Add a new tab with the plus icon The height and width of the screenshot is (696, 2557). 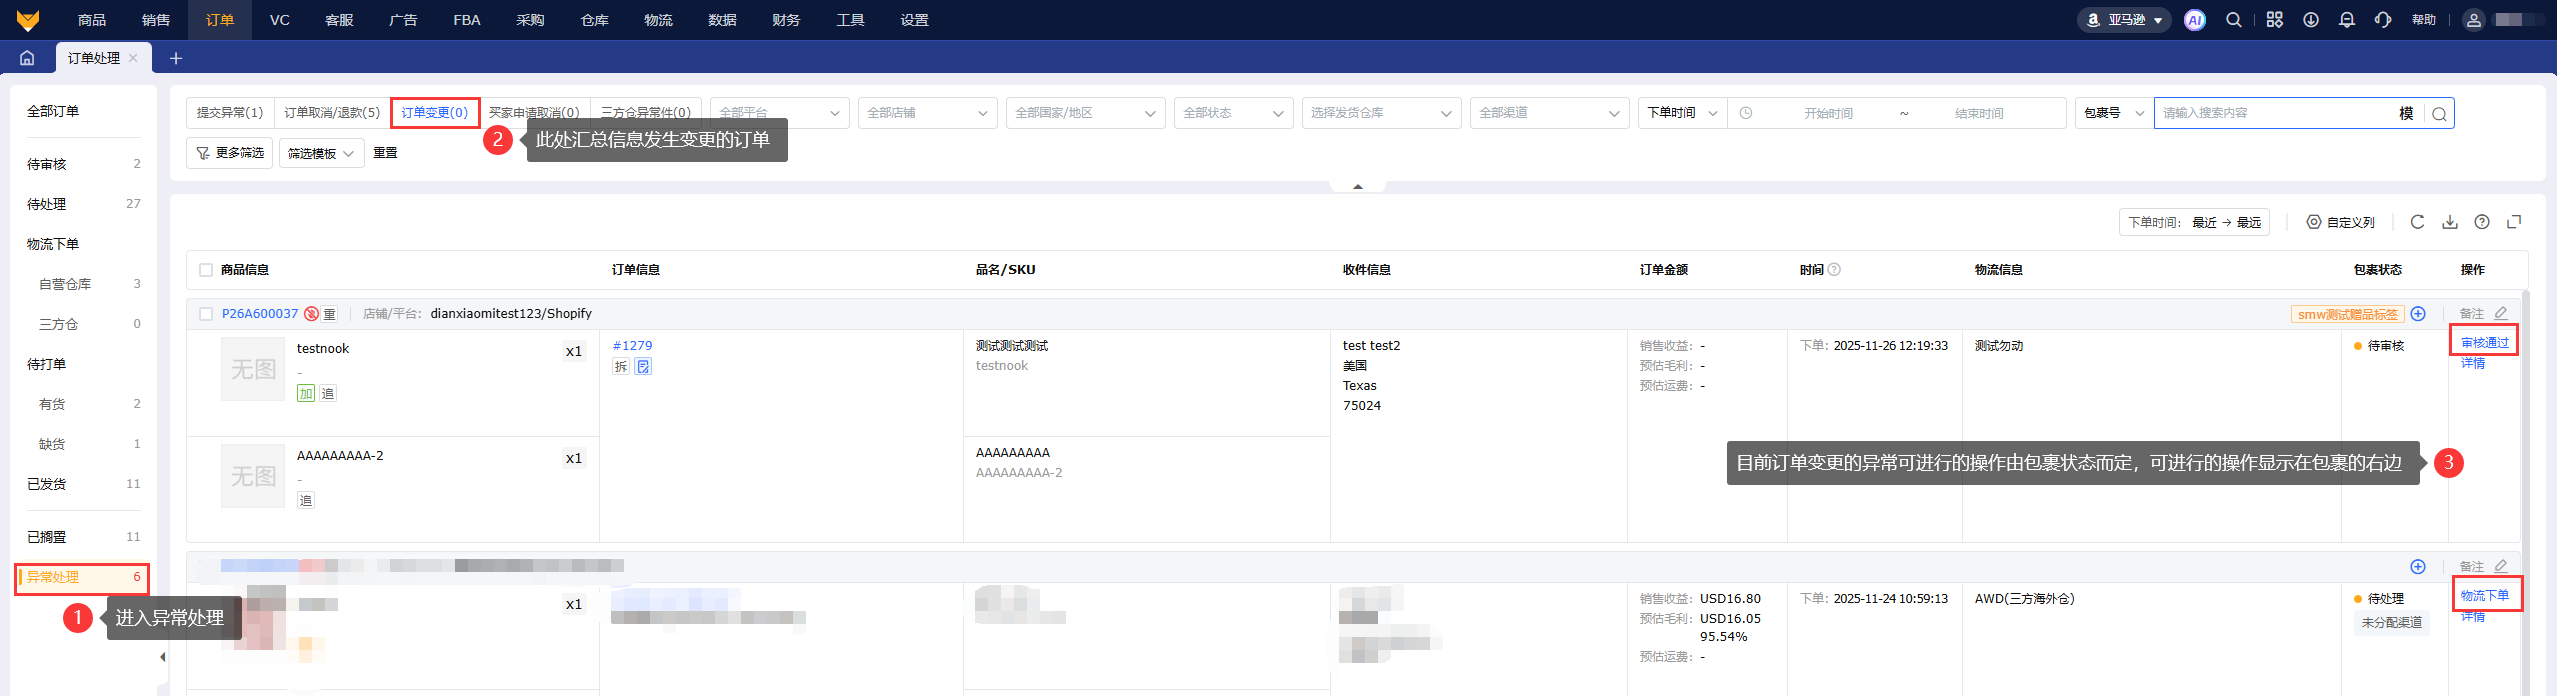[176, 58]
